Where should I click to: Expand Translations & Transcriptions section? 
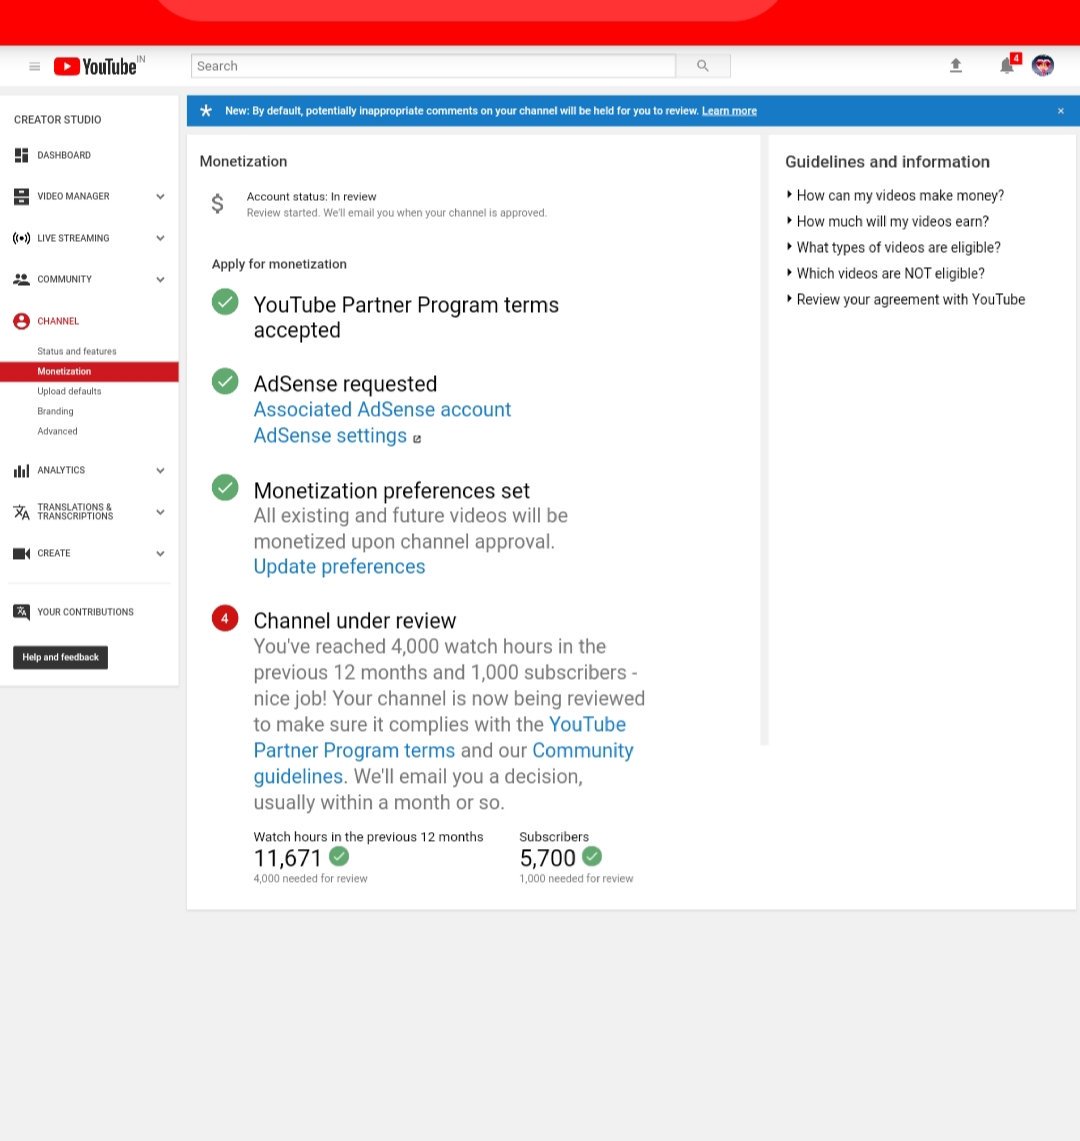[160, 512]
